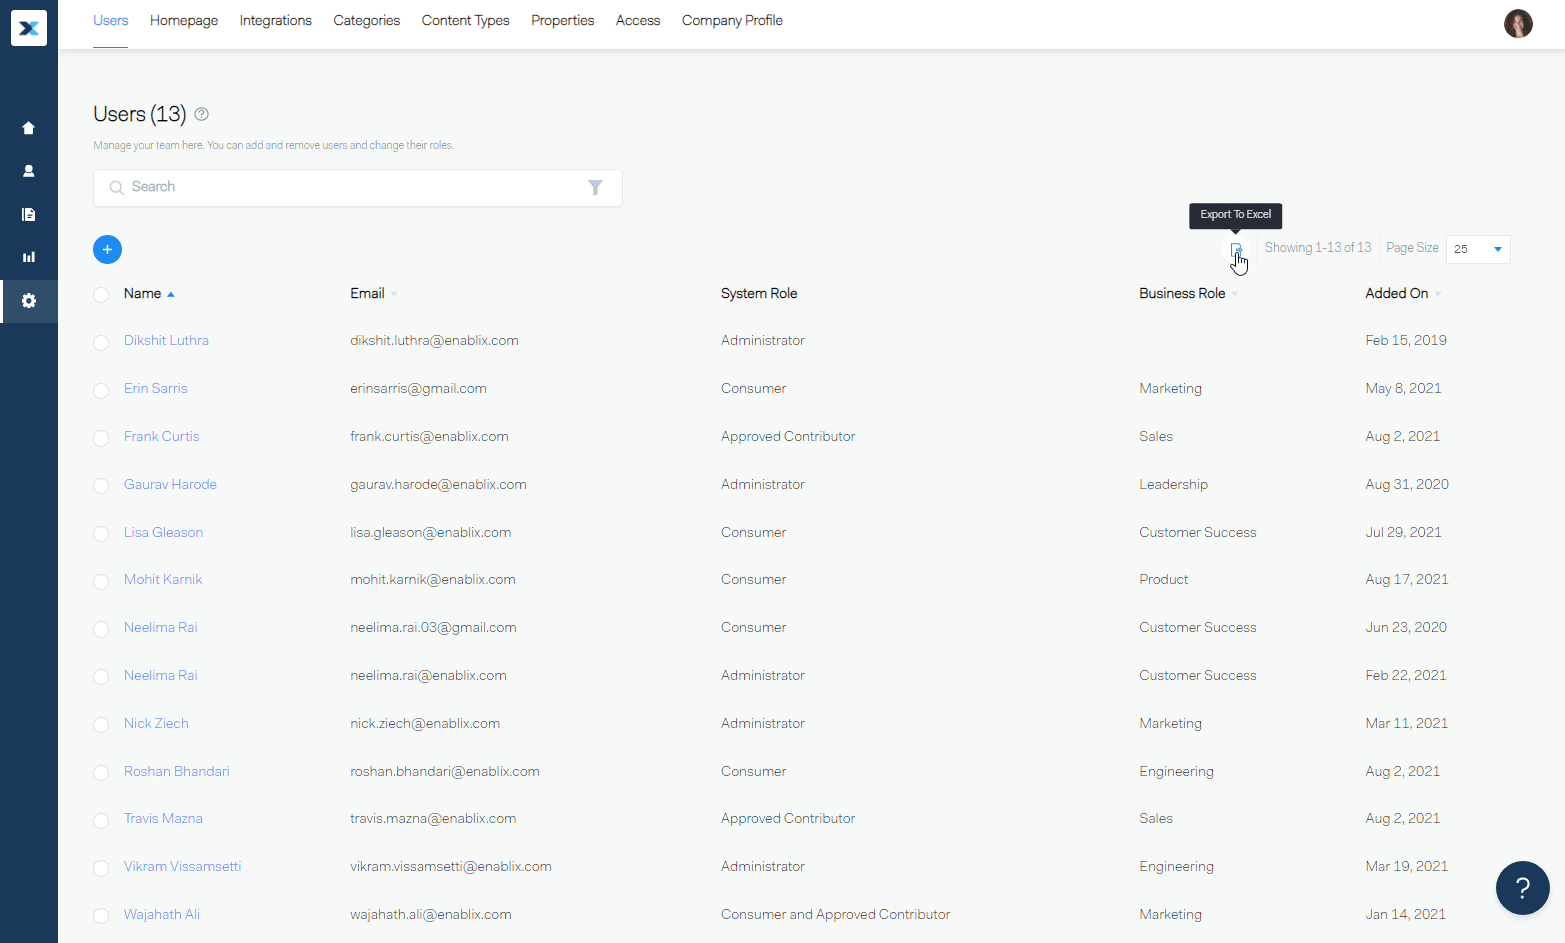
Task: Open the Page Size dropdown showing 25
Action: click(x=1478, y=249)
